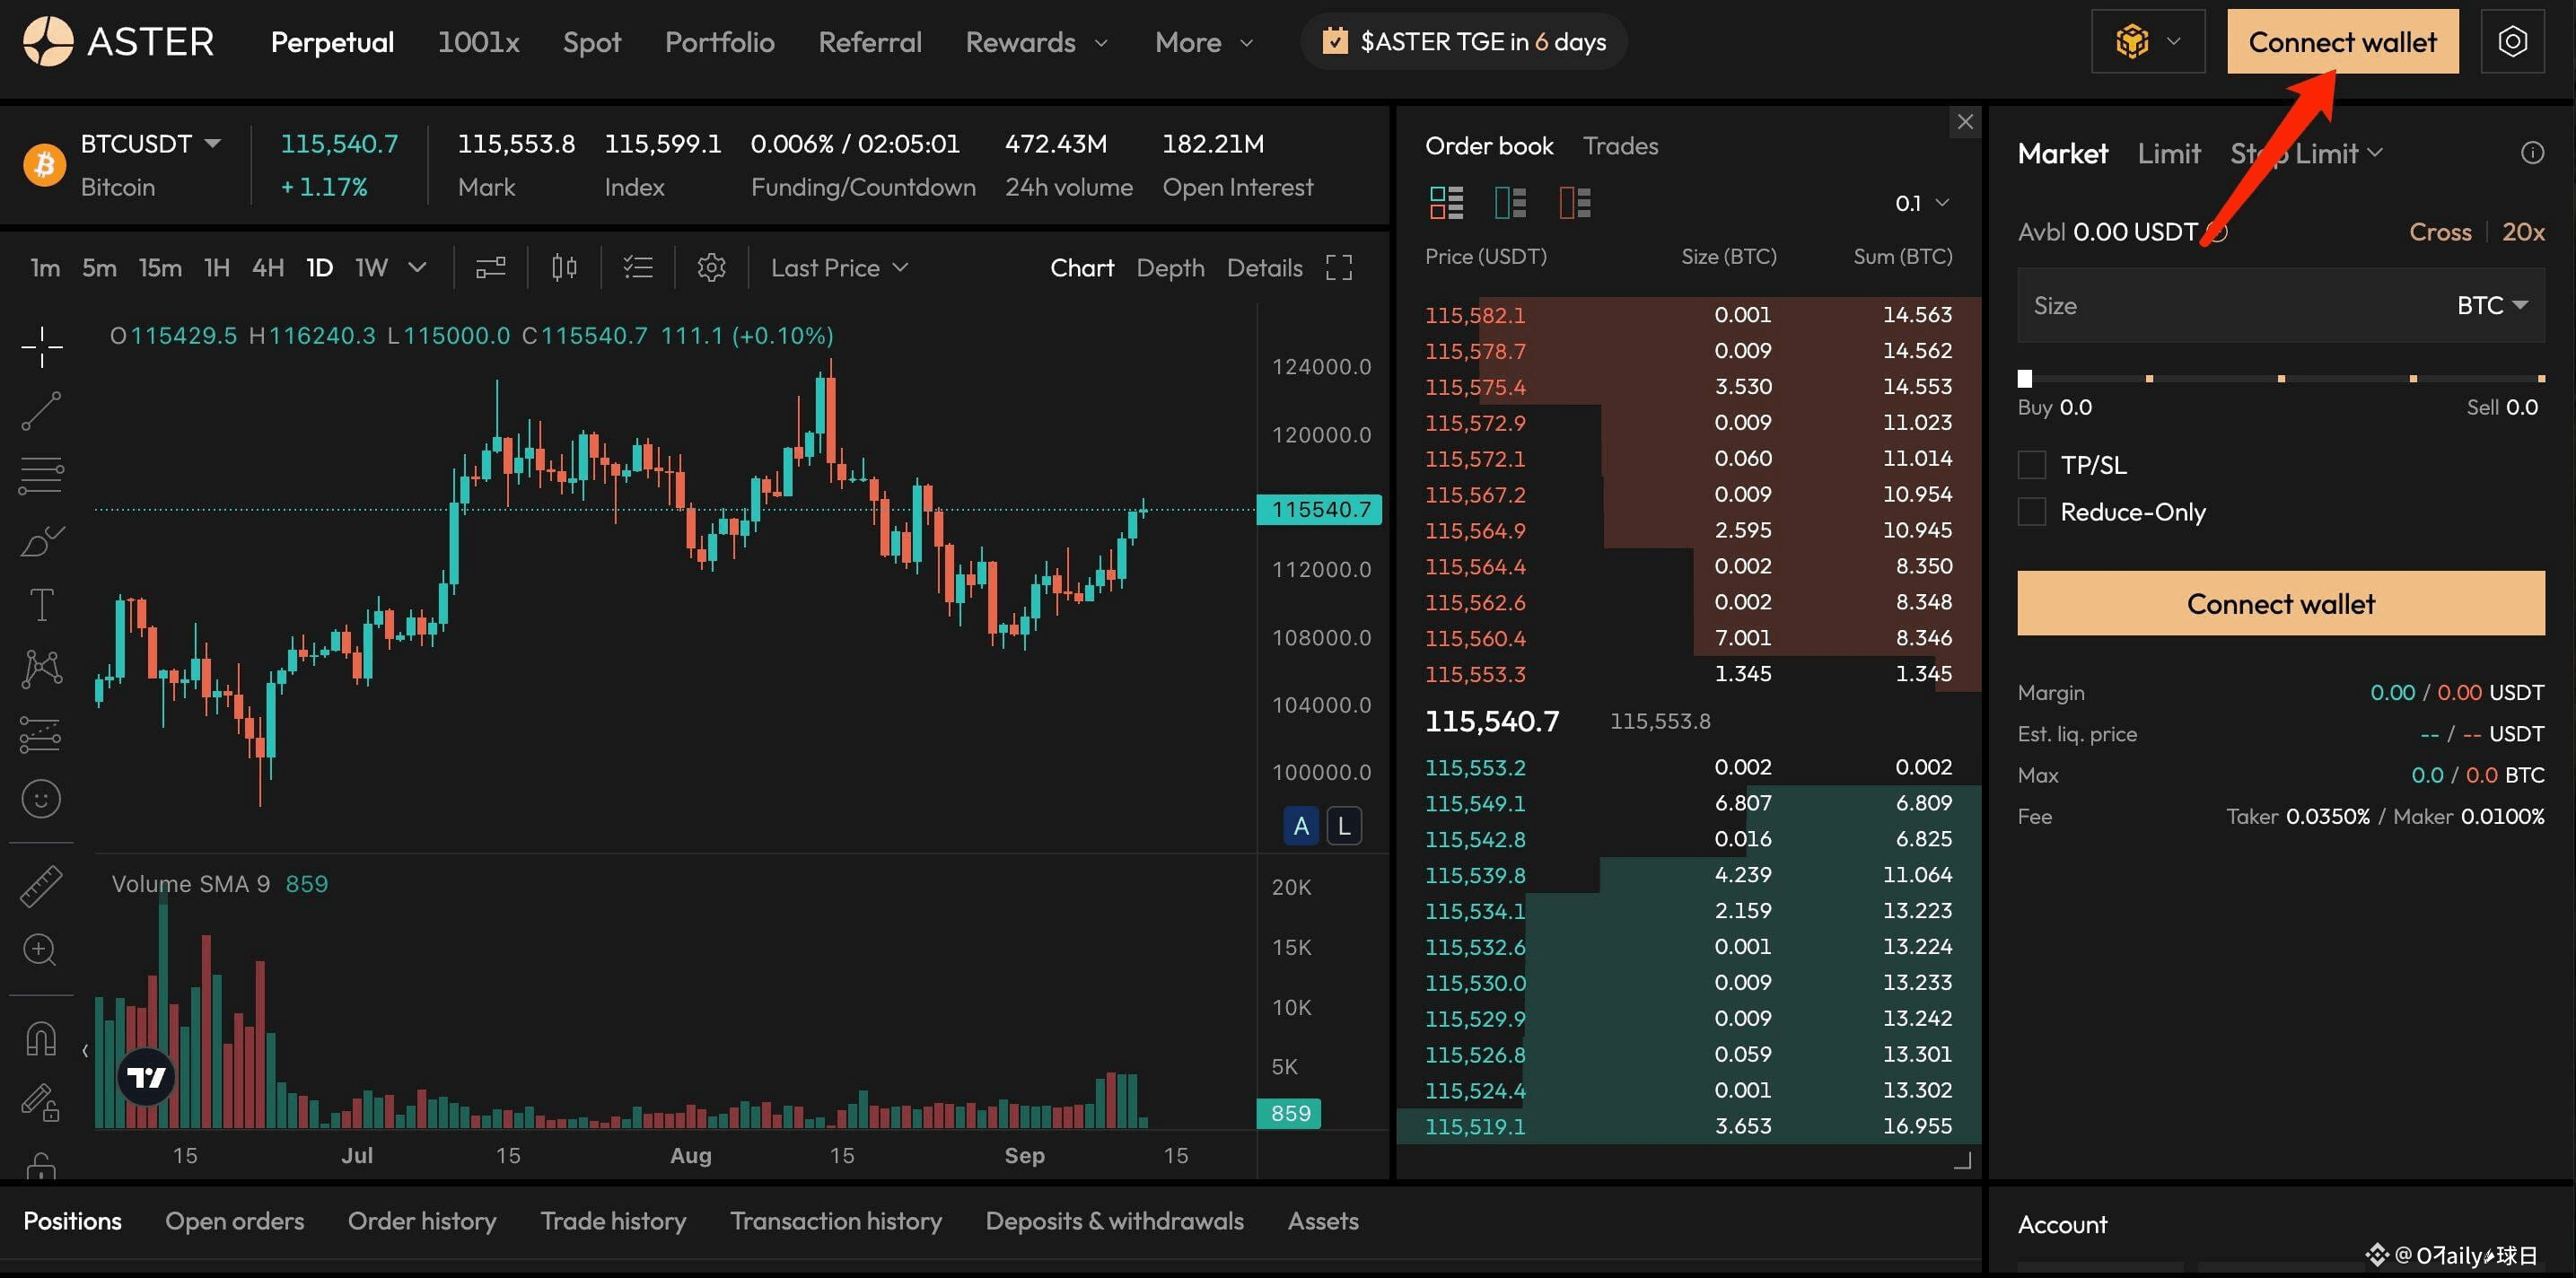Show sell-only order book view icon
The height and width of the screenshot is (1278, 2576).
[1574, 203]
